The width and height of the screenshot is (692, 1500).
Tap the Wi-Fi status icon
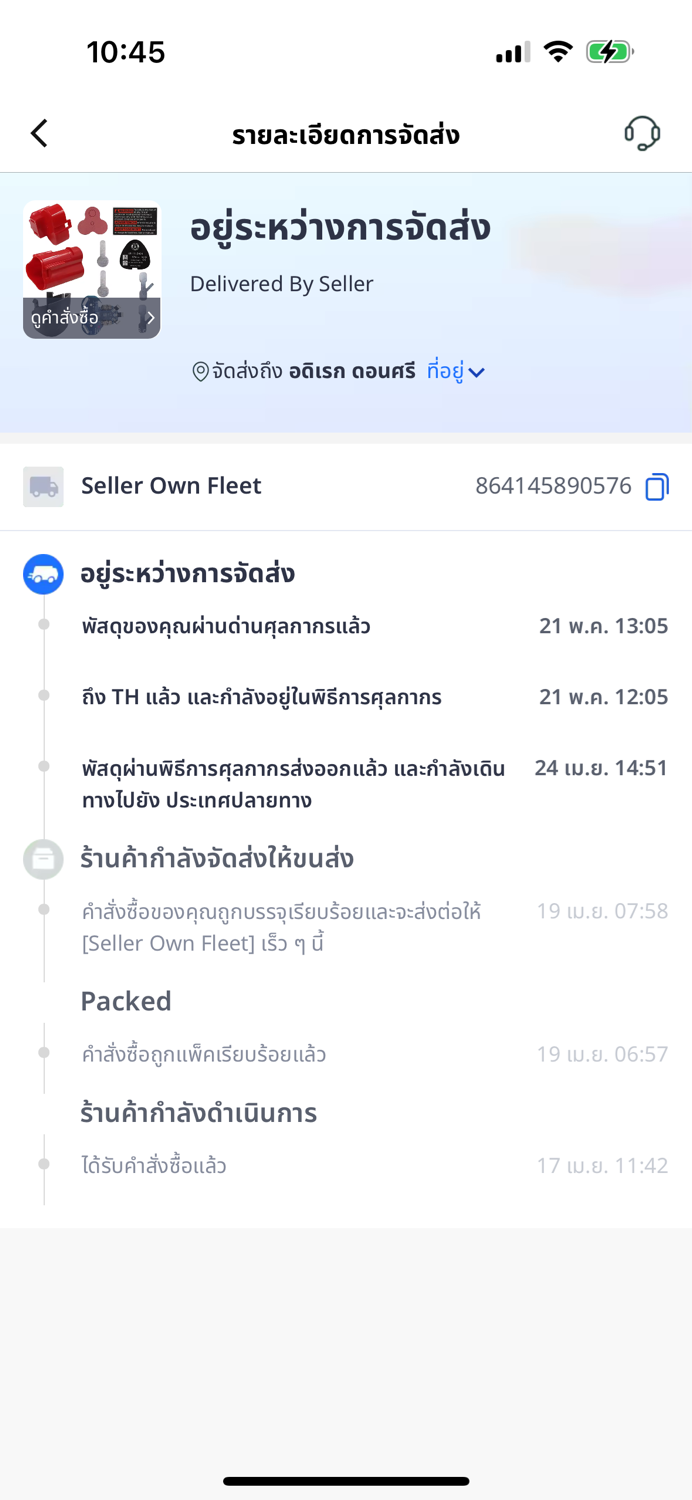coord(557,52)
